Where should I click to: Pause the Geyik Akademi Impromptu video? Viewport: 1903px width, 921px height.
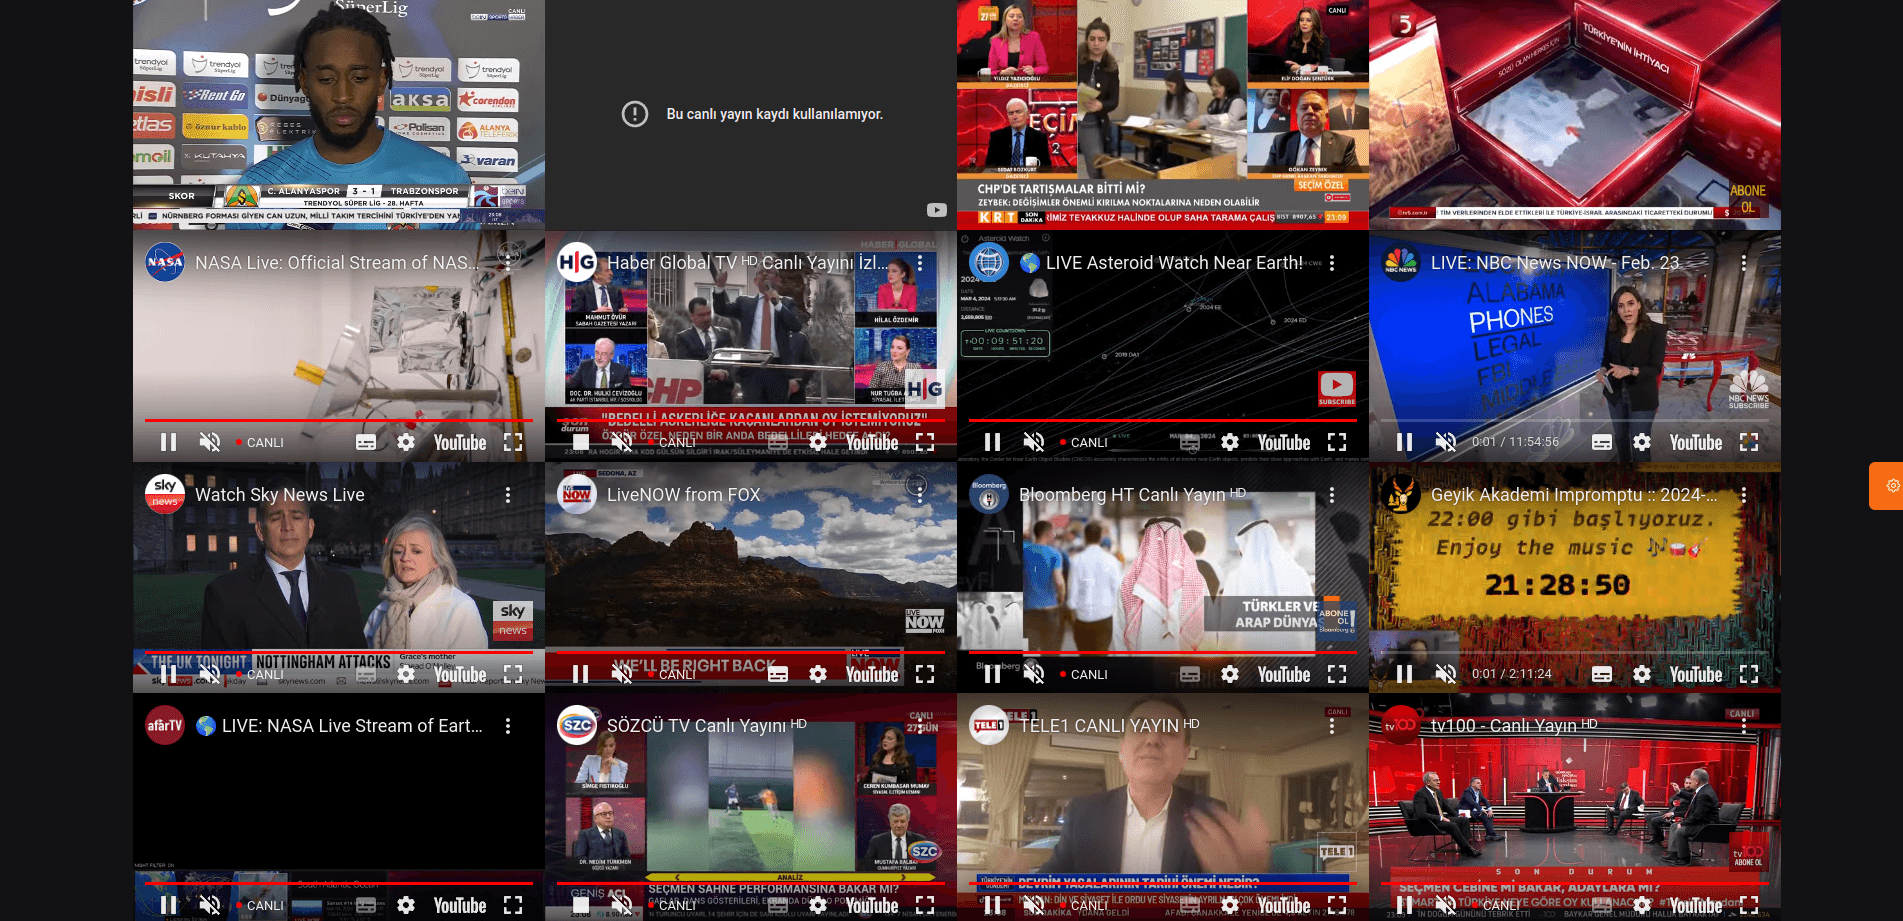pyautogui.click(x=1405, y=674)
